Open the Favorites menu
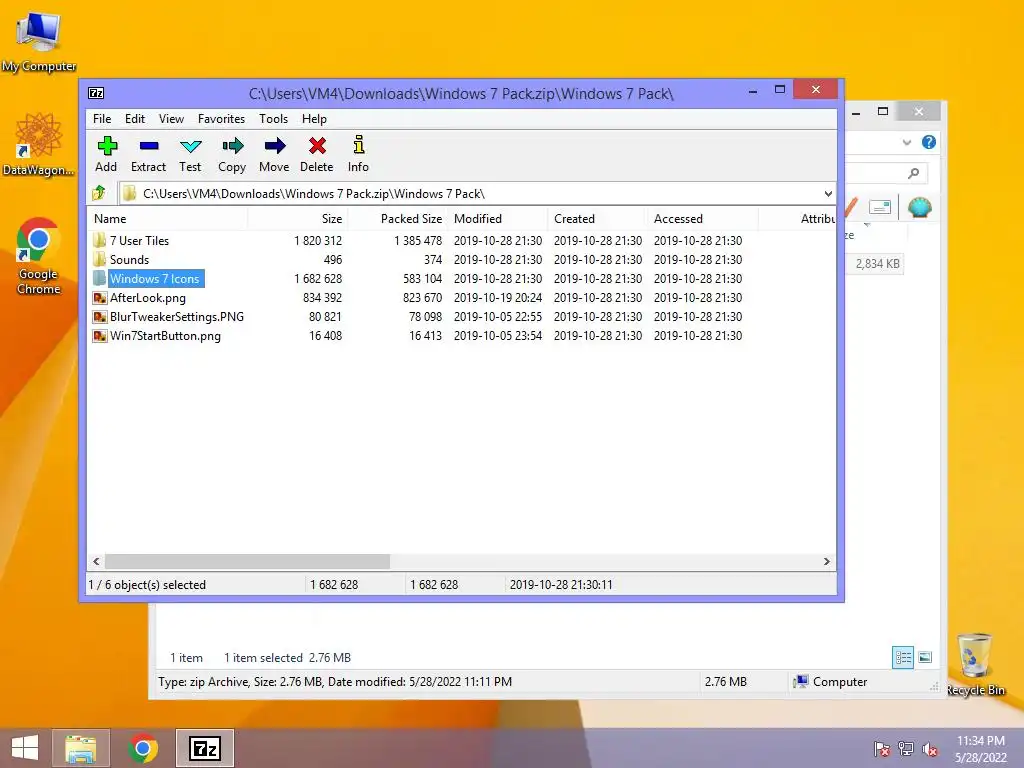1024x768 pixels. 221,119
